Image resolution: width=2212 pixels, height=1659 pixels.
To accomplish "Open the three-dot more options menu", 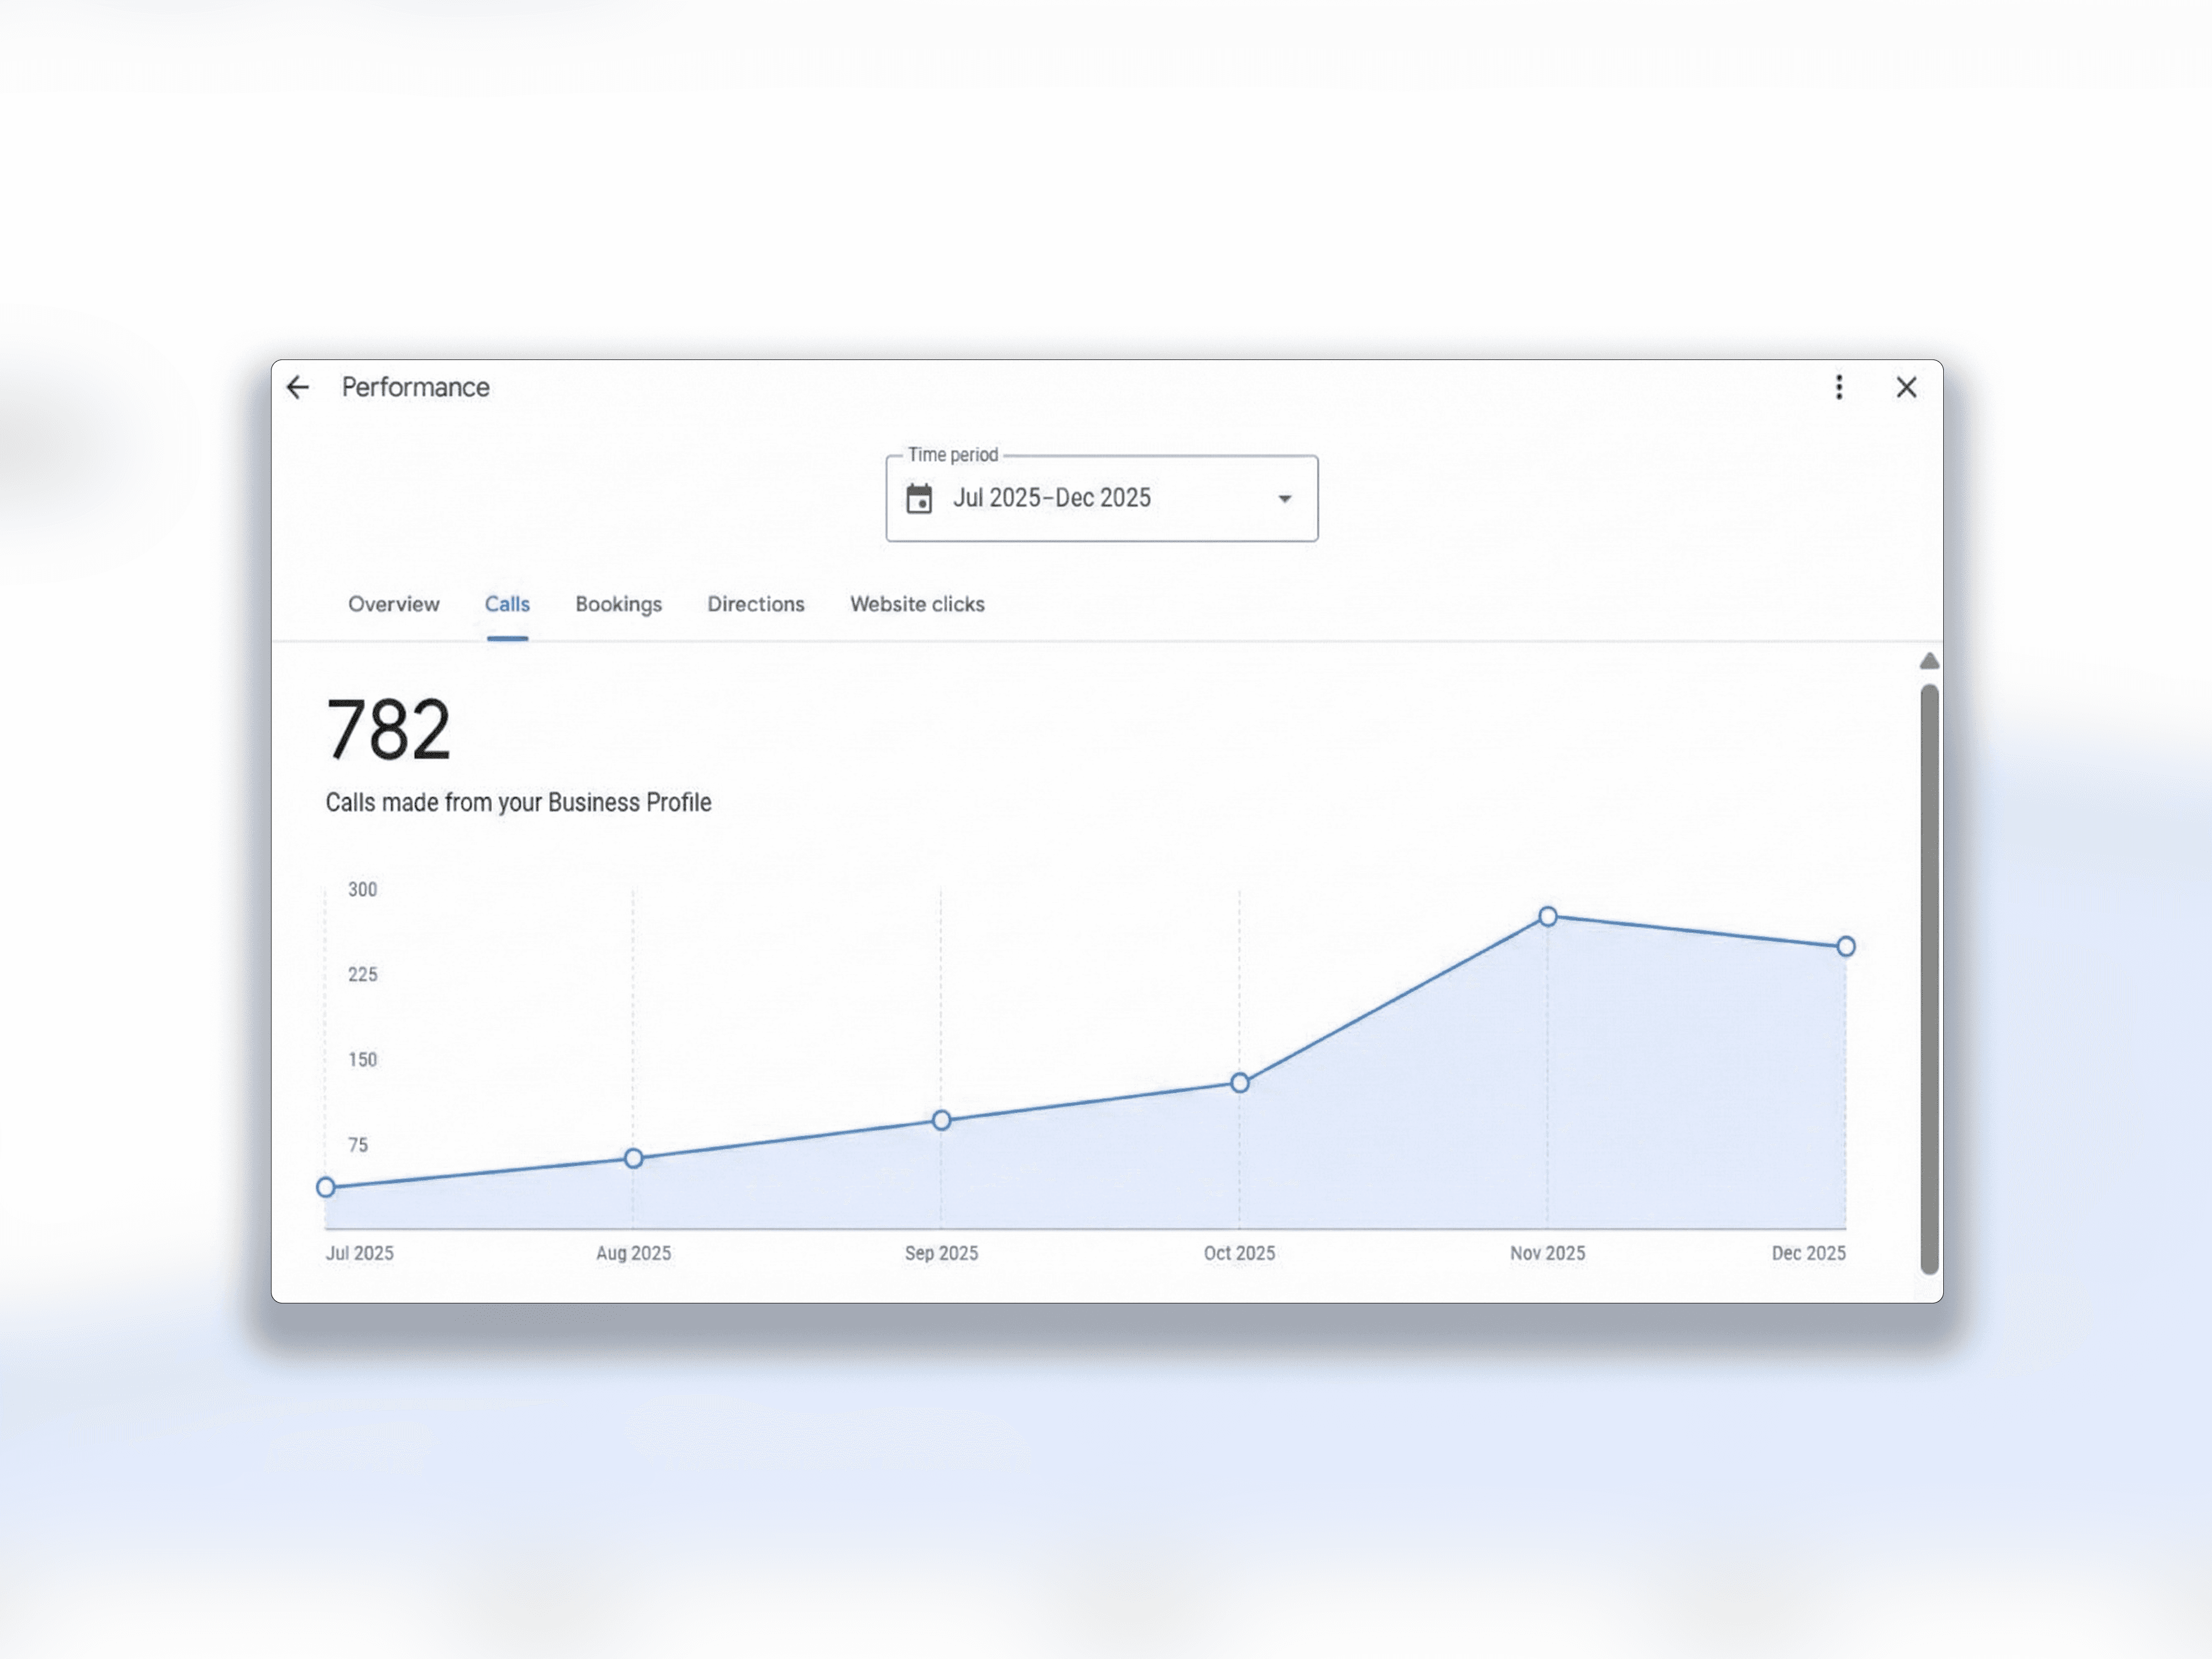I will tap(1838, 388).
